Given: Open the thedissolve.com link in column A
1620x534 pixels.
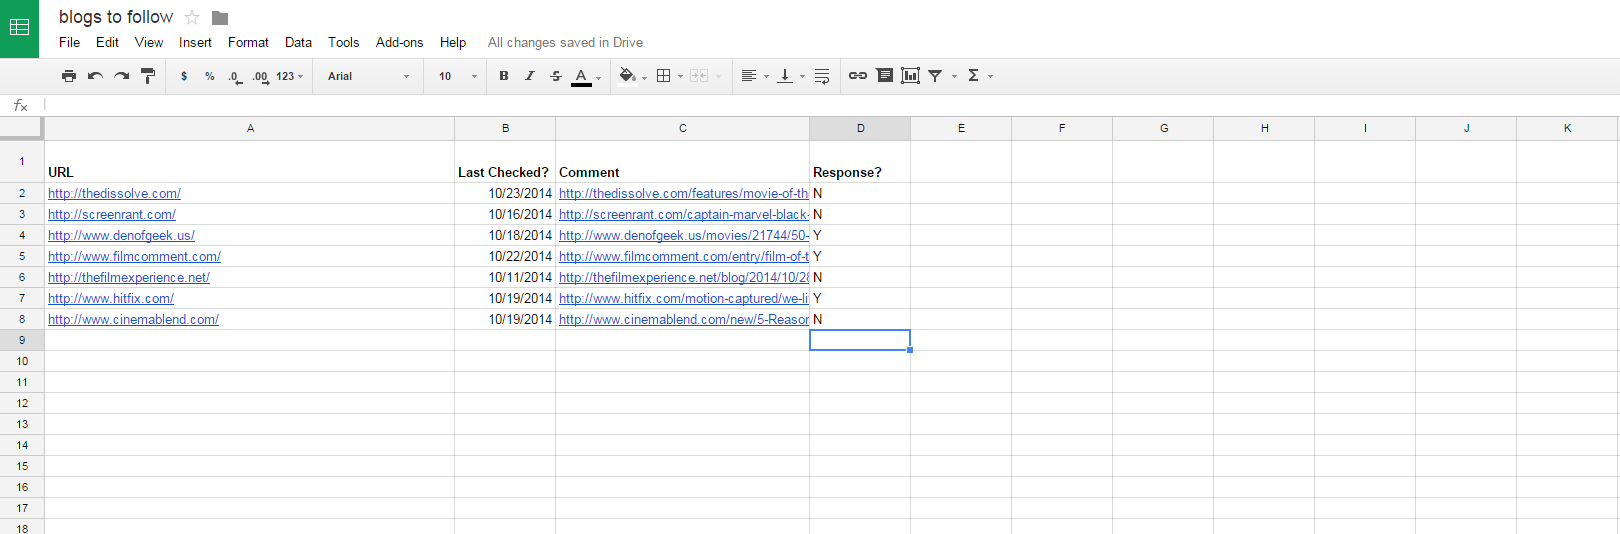Looking at the screenshot, I should [x=114, y=193].
